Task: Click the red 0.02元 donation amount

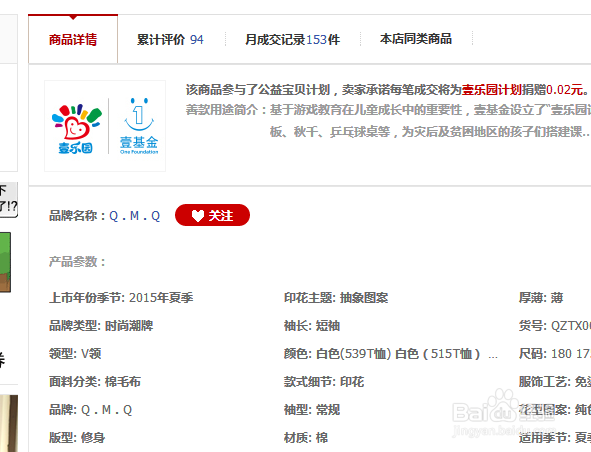Action: pos(565,90)
